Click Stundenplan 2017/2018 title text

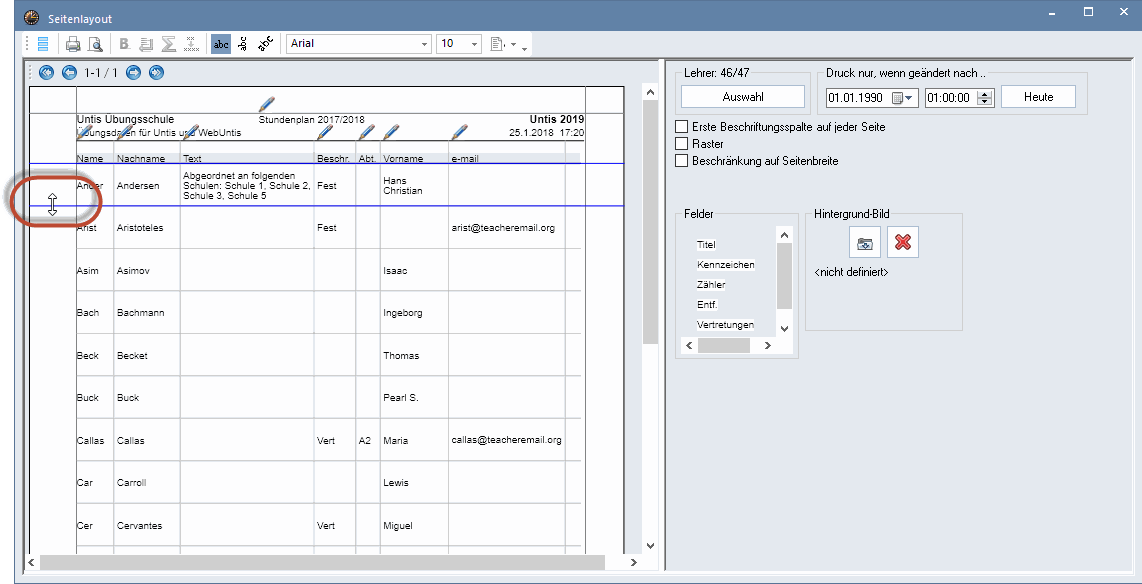click(312, 120)
